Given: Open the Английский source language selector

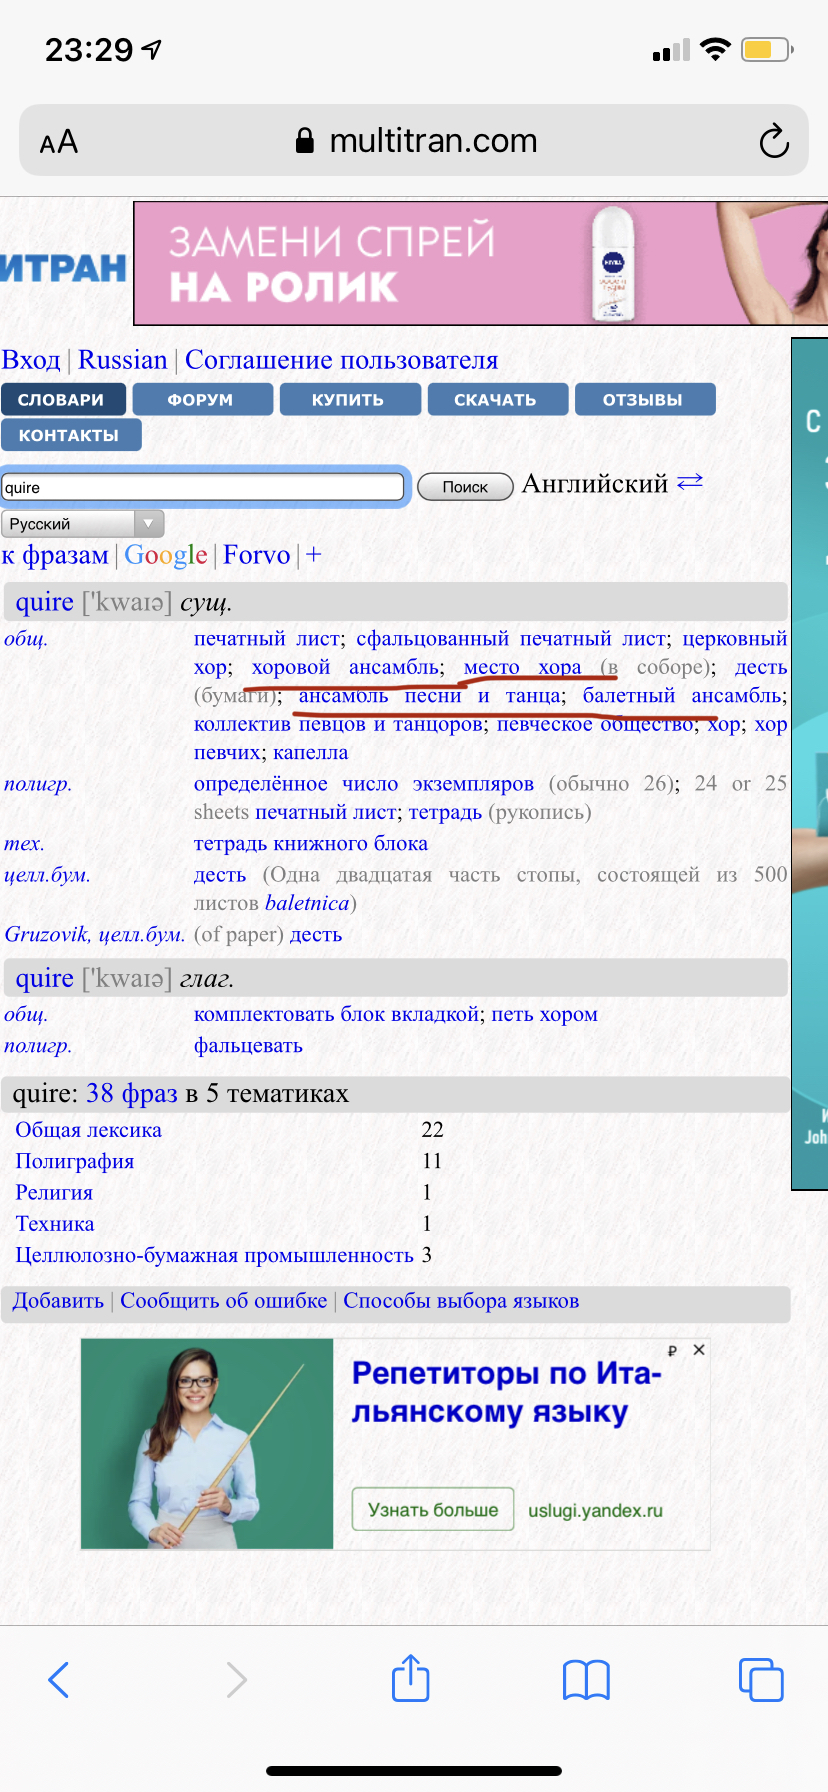Looking at the screenshot, I should 595,484.
